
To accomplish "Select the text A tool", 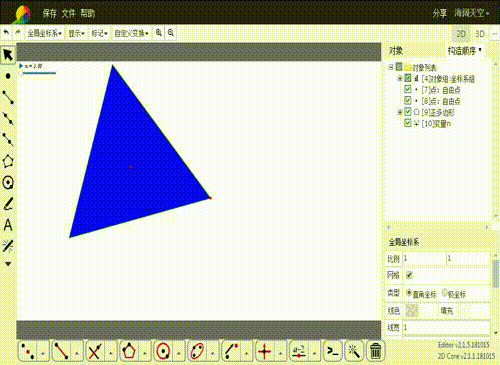I will click(8, 225).
